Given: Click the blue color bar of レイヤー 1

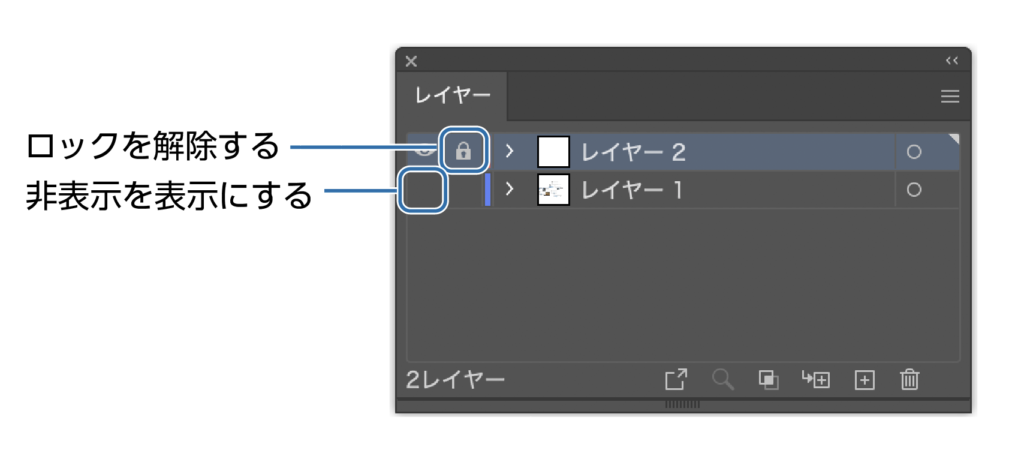Looking at the screenshot, I should 487,190.
